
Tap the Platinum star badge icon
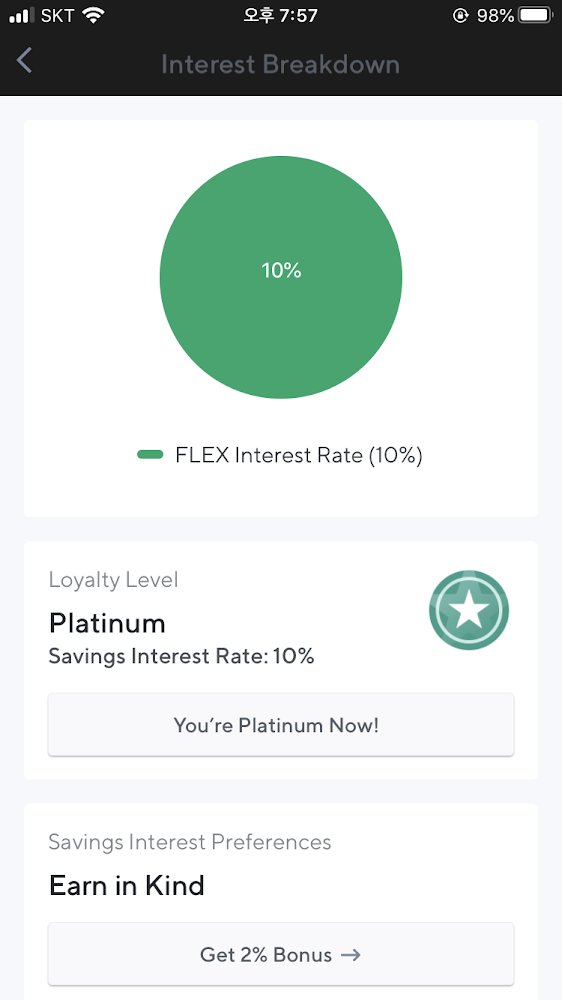click(x=469, y=610)
